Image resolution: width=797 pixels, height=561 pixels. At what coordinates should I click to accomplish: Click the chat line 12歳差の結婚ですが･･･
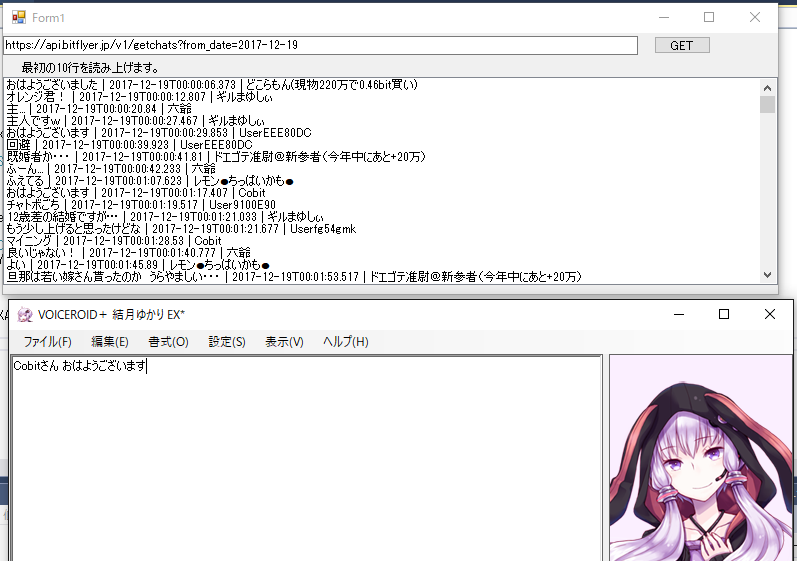tap(165, 217)
